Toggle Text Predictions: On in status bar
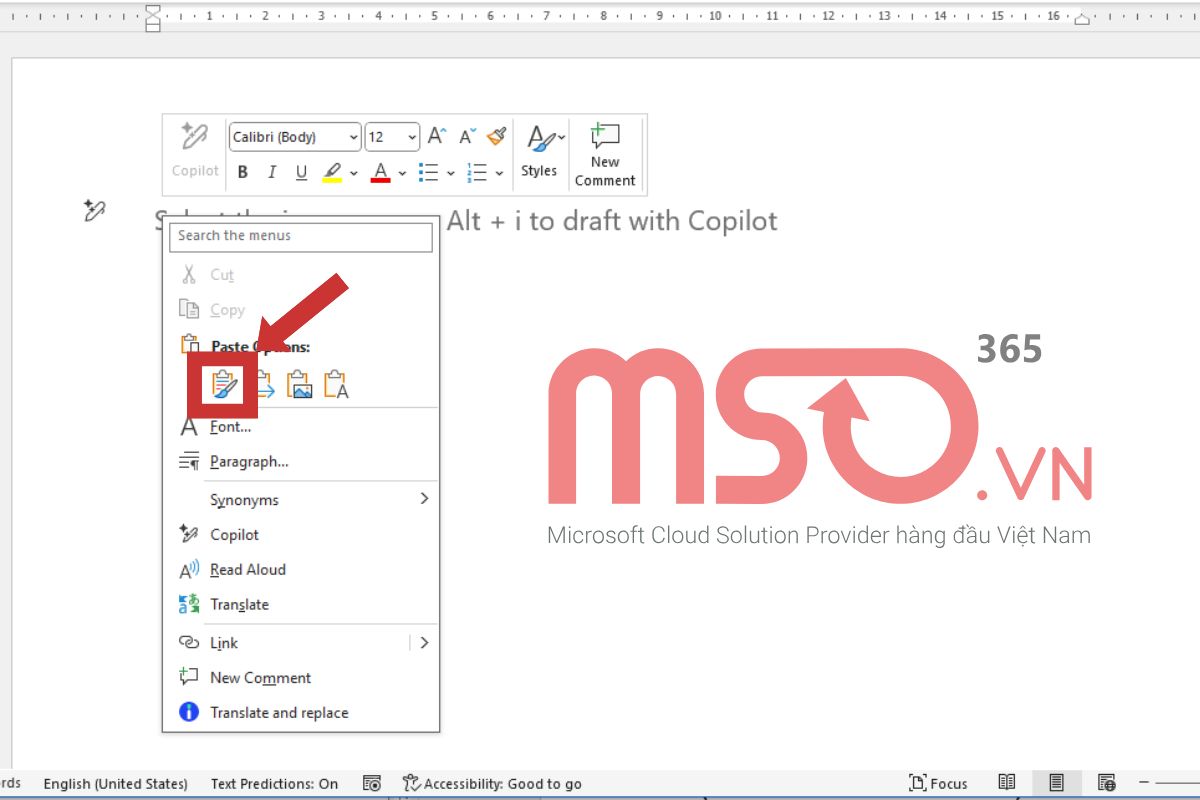Viewport: 1200px width, 800px height. point(274,784)
